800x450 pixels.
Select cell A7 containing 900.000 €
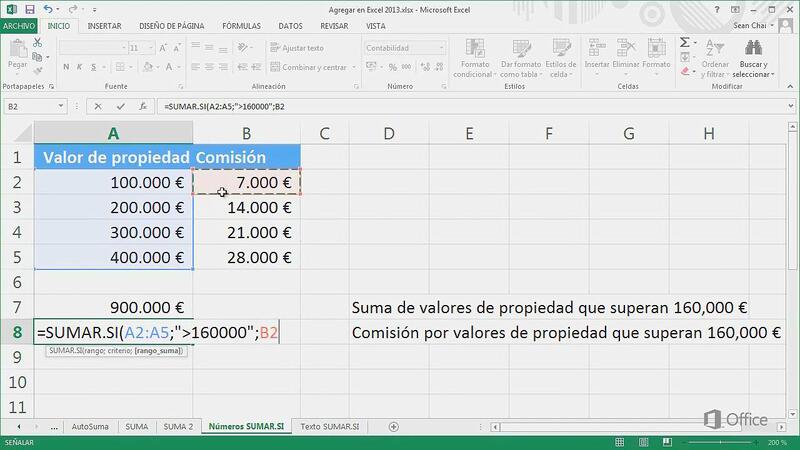113,308
